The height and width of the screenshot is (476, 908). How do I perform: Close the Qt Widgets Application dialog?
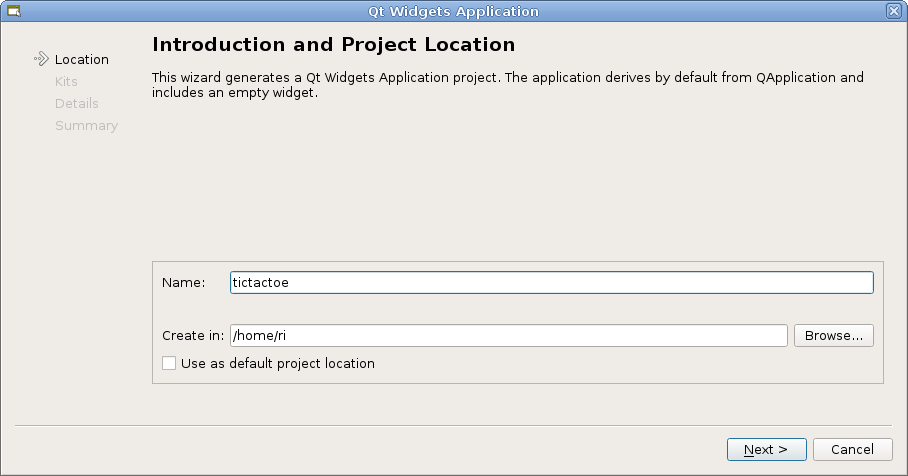(x=894, y=11)
